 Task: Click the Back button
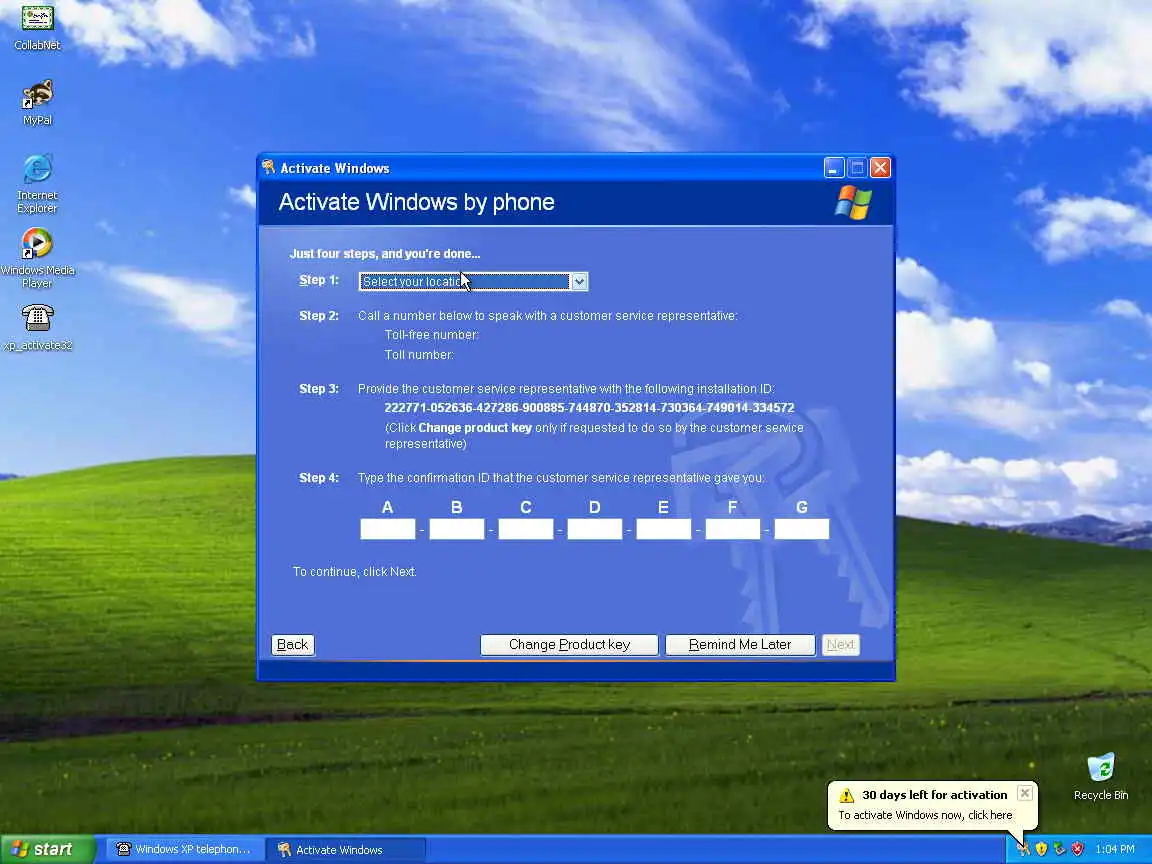click(292, 645)
